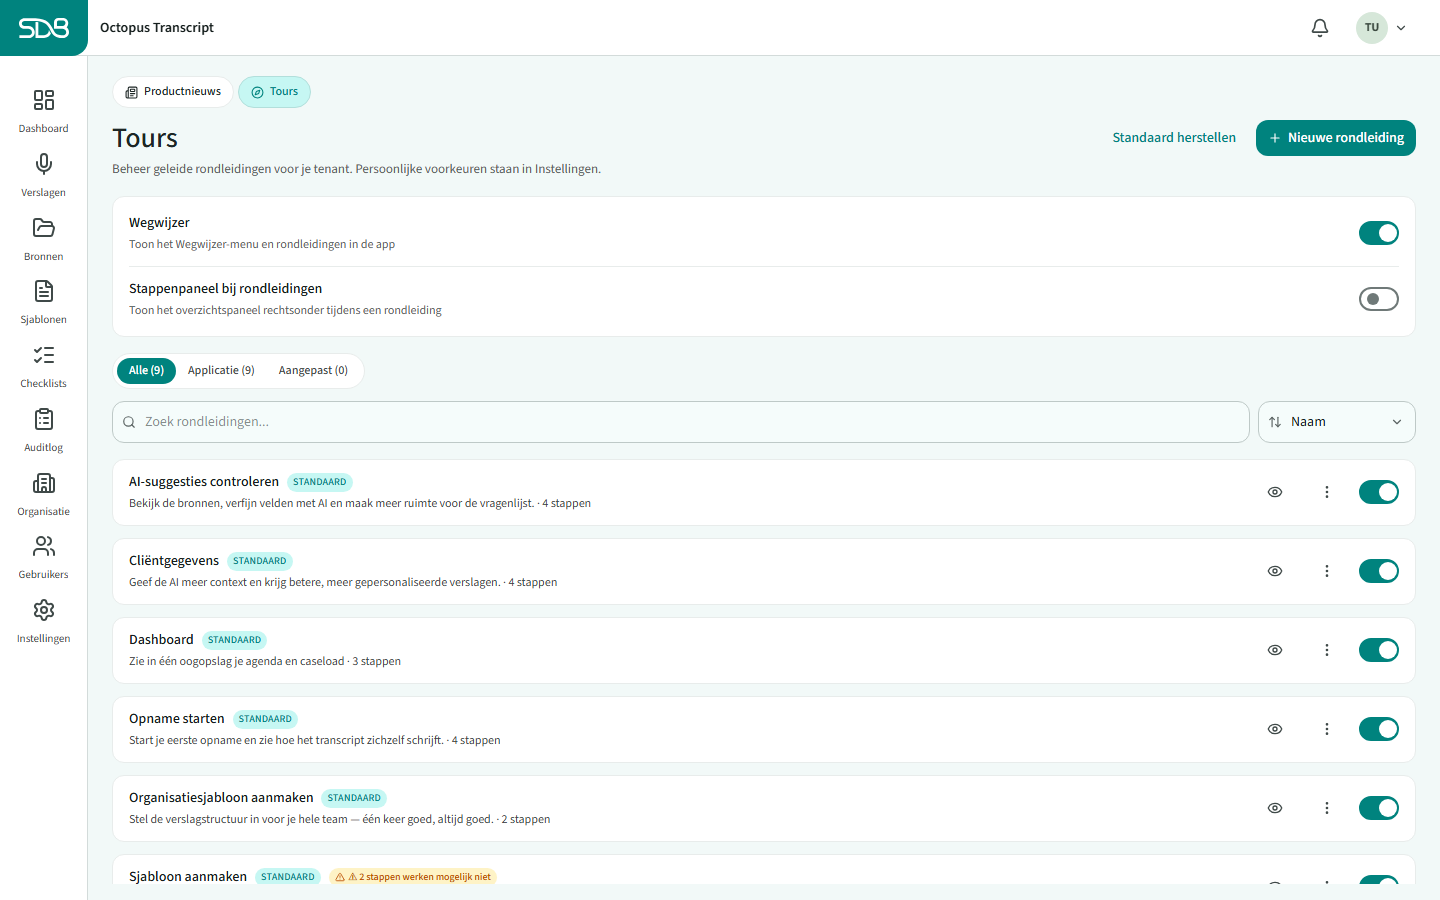Open more options for Opname starten
The image size is (1440, 900).
pos(1327,729)
